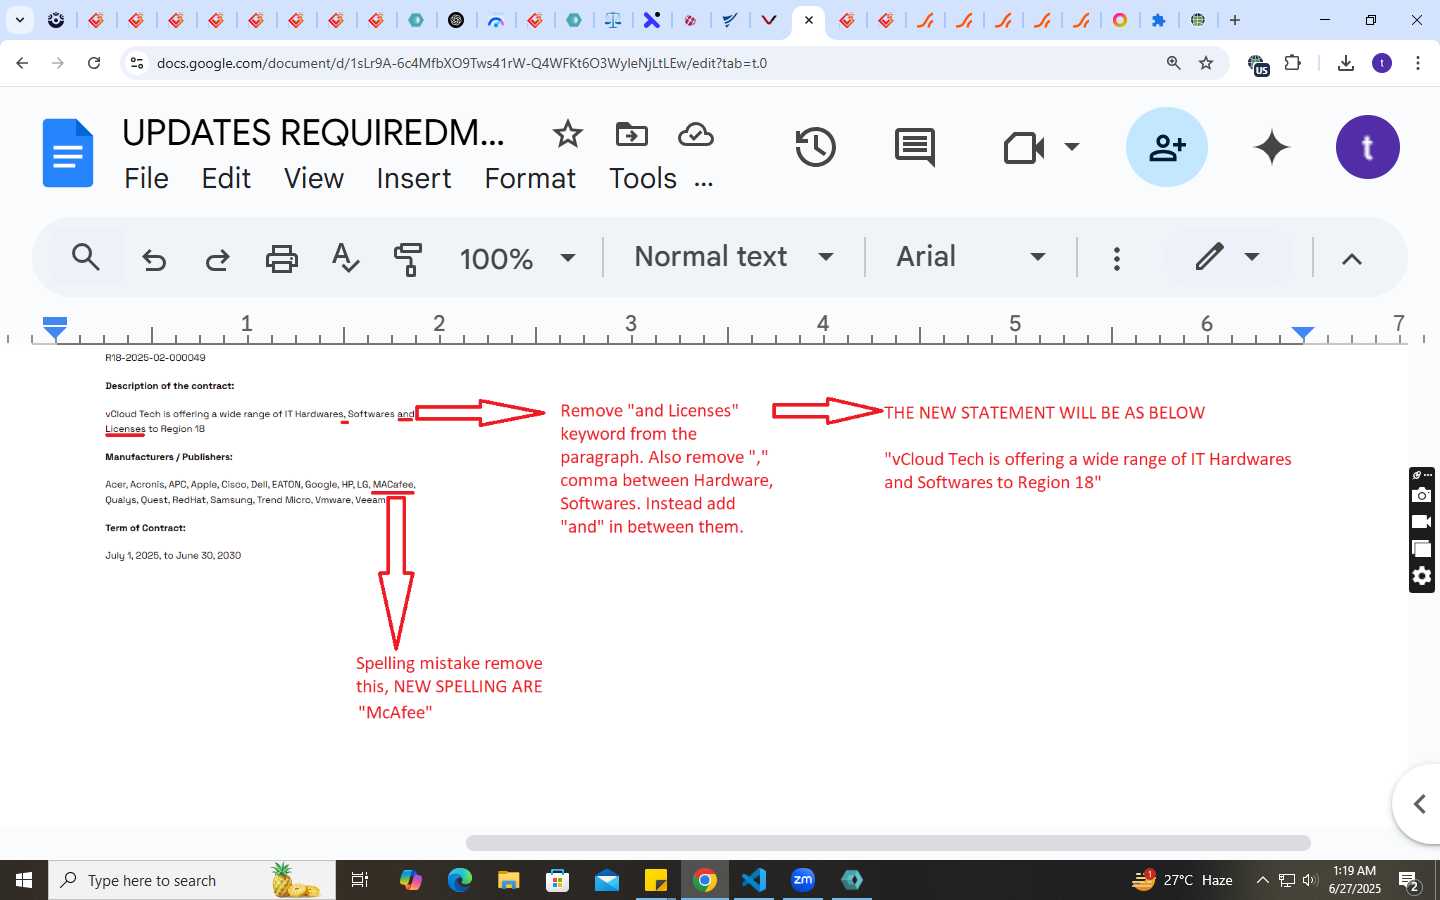Viewport: 1440px width, 900px height.
Task: Open the editing mode pencil dropdown
Action: 1227,257
